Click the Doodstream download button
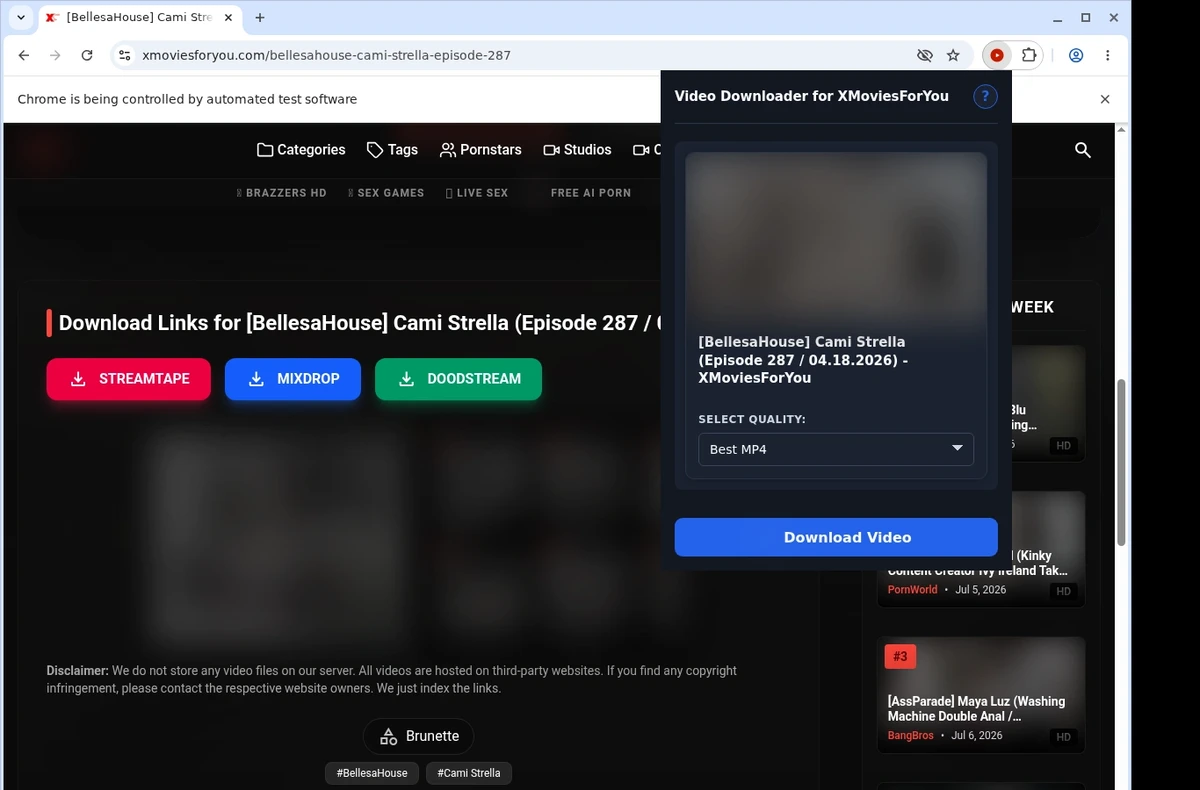This screenshot has height=790, width=1200. pos(458,379)
